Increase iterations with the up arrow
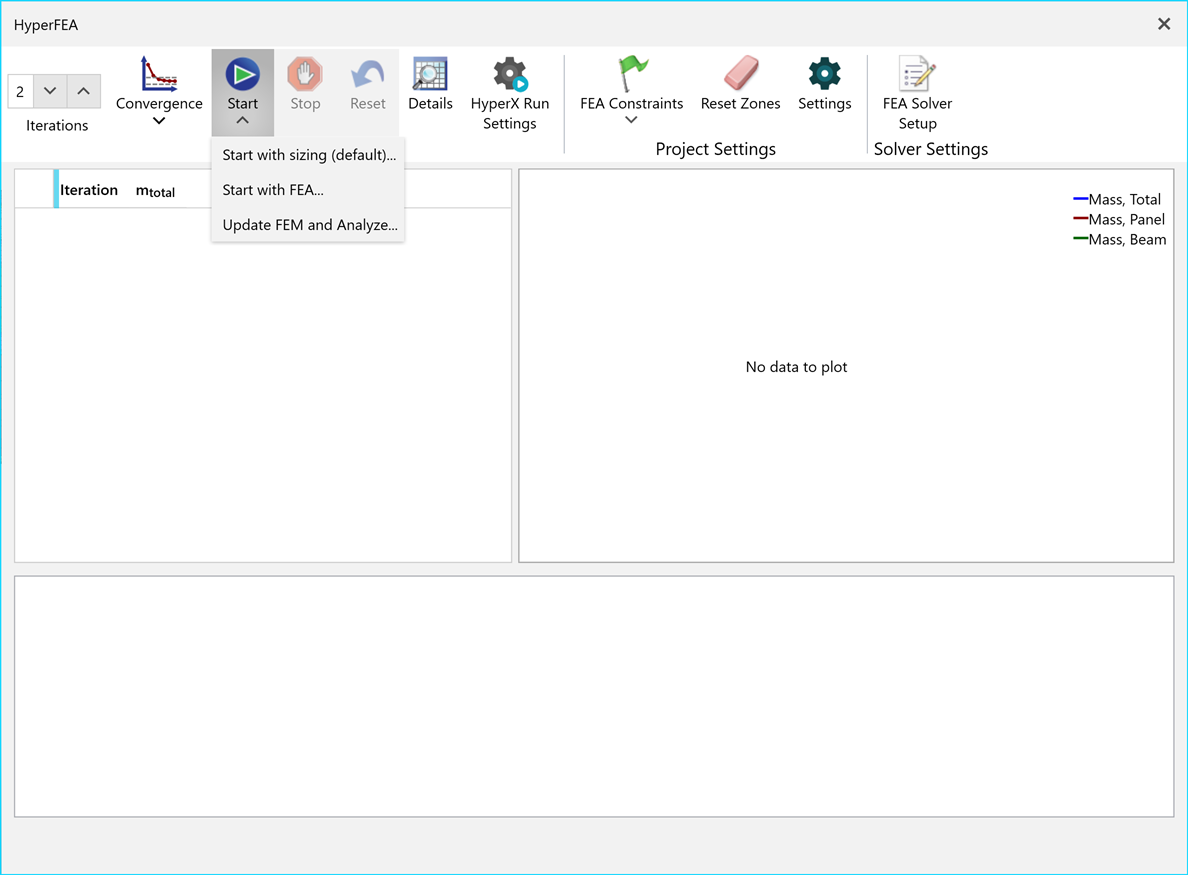Image resolution: width=1188 pixels, height=875 pixels. pos(83,91)
